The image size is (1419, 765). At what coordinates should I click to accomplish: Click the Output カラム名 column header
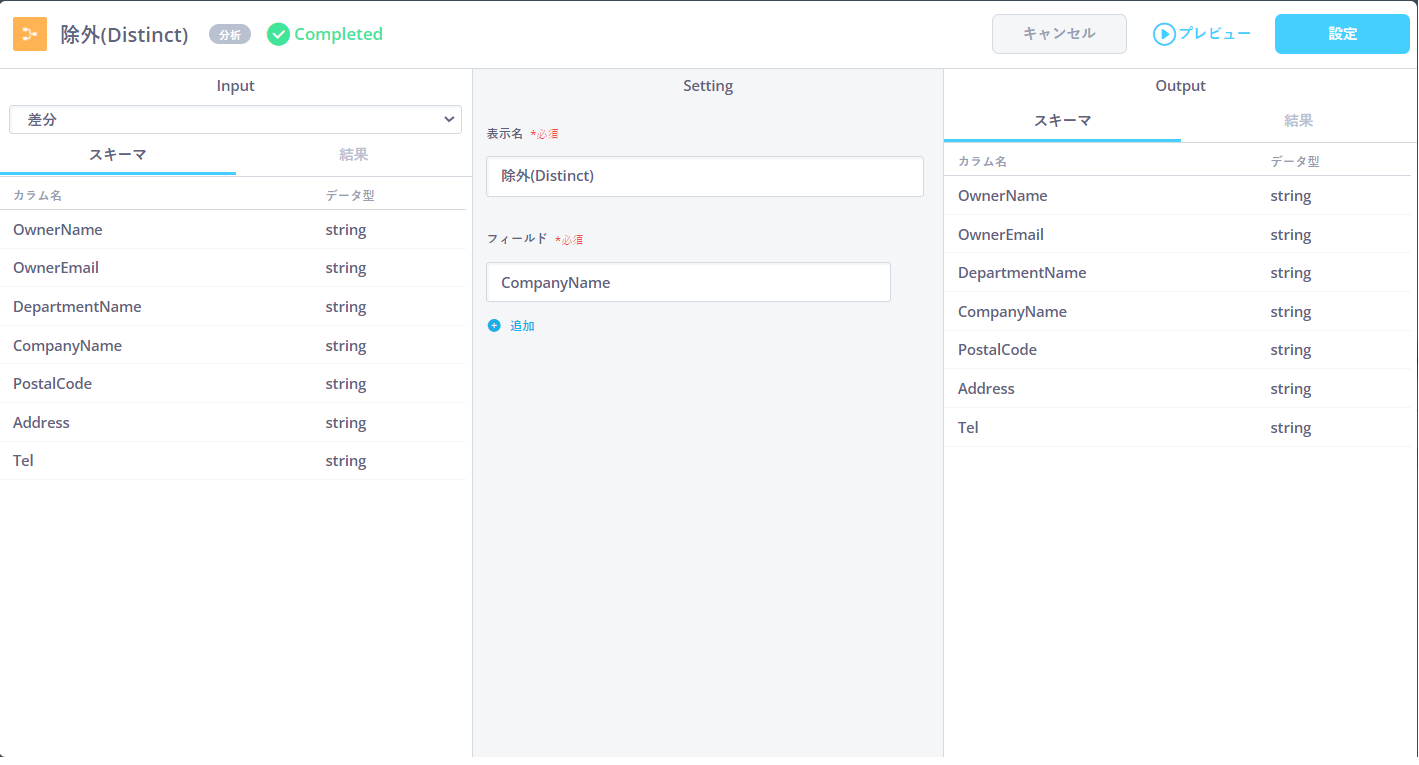982,161
